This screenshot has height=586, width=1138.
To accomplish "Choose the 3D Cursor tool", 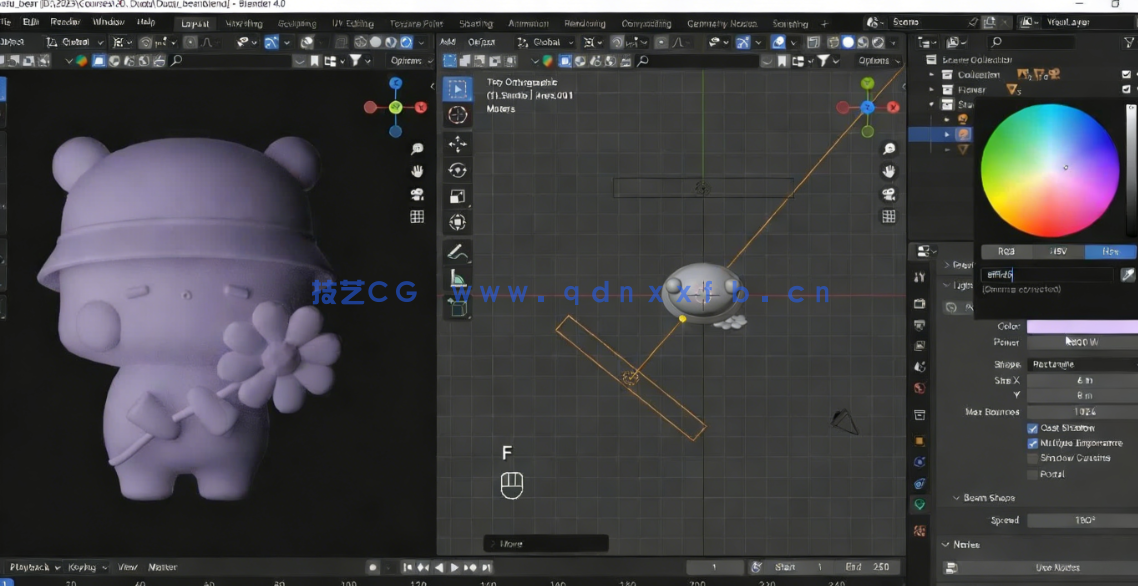I will point(457,115).
